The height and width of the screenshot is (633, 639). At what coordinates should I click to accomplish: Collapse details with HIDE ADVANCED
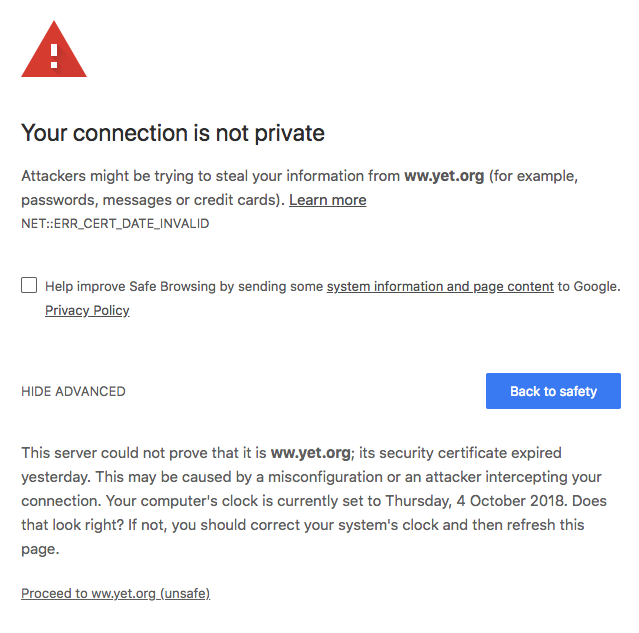coord(73,391)
